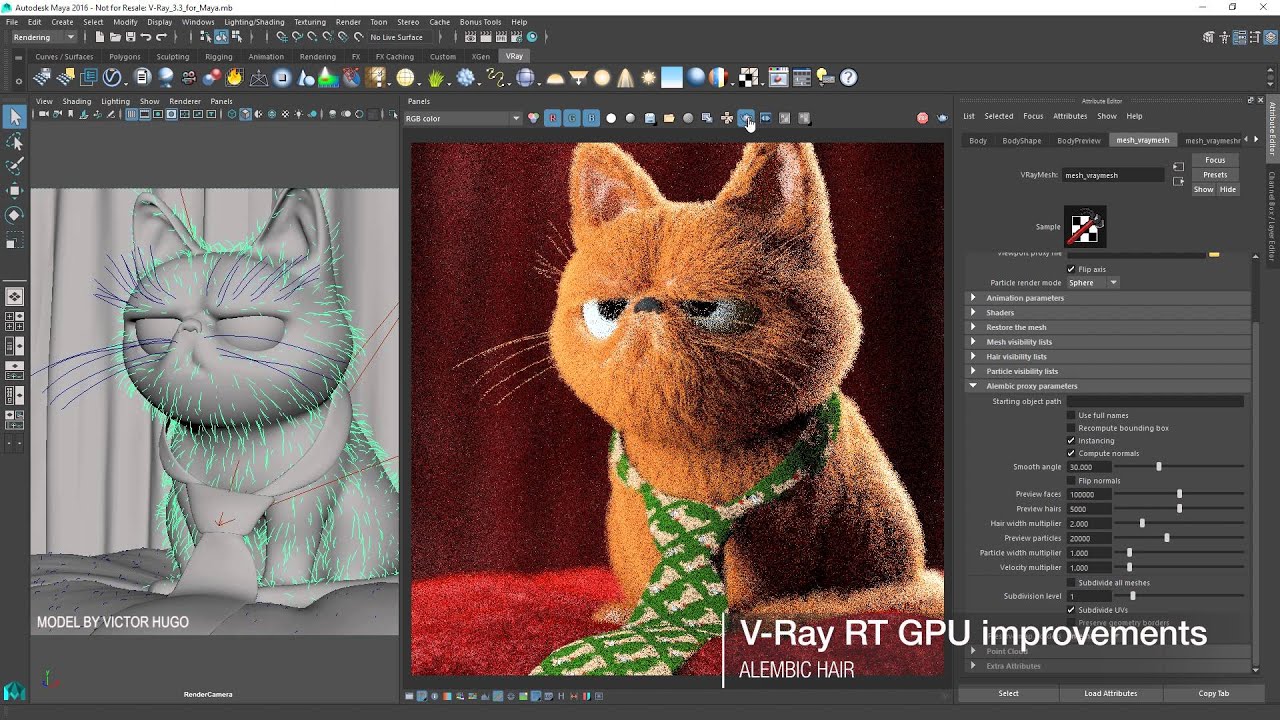1280x720 pixels.
Task: Click the V-Ray dome light icon
Action: tap(555, 77)
